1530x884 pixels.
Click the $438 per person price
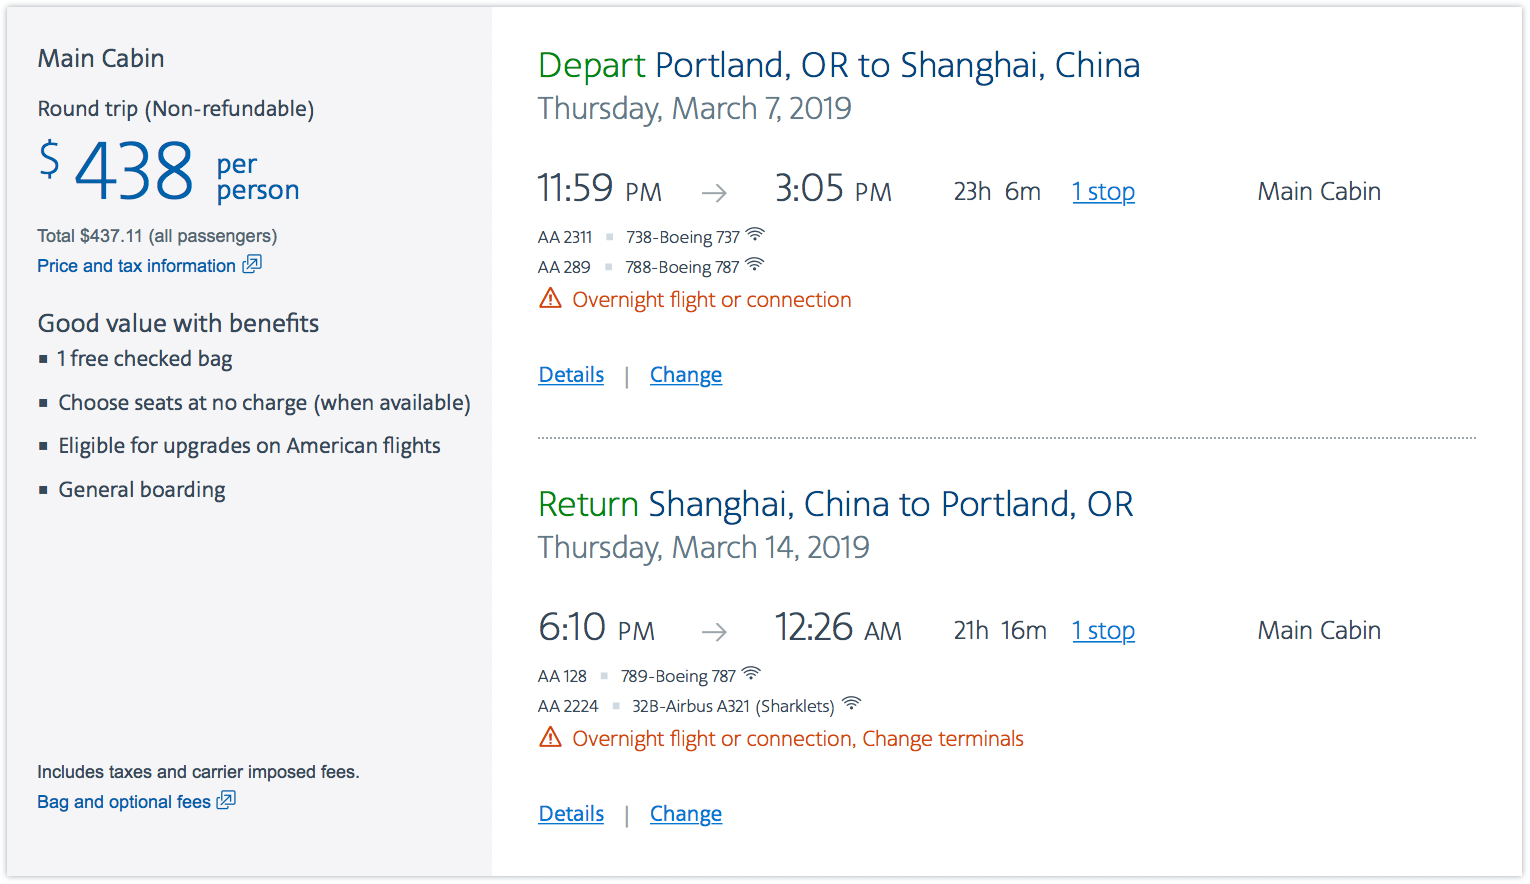[x=135, y=170]
